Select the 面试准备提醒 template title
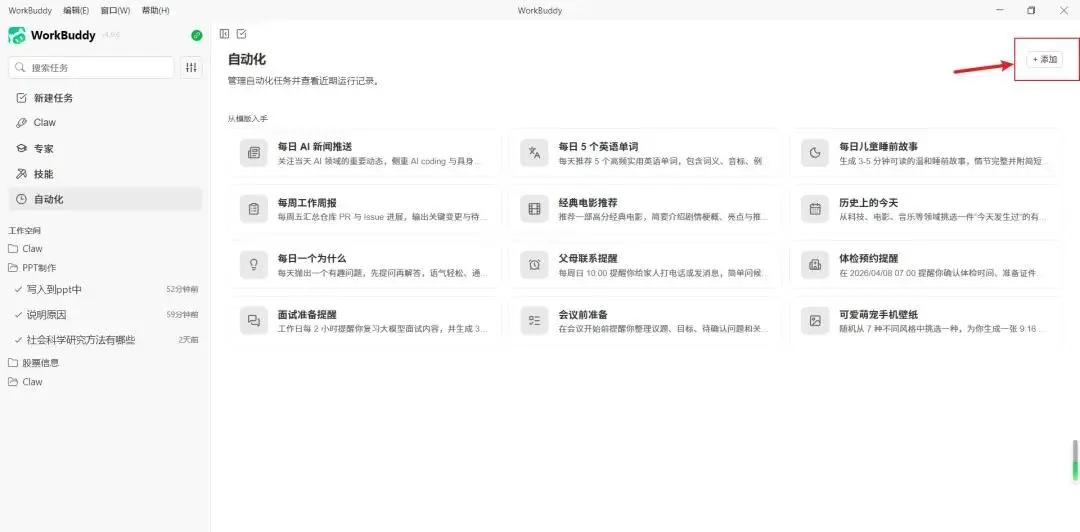The width and height of the screenshot is (1080, 532). pyautogui.click(x=307, y=314)
